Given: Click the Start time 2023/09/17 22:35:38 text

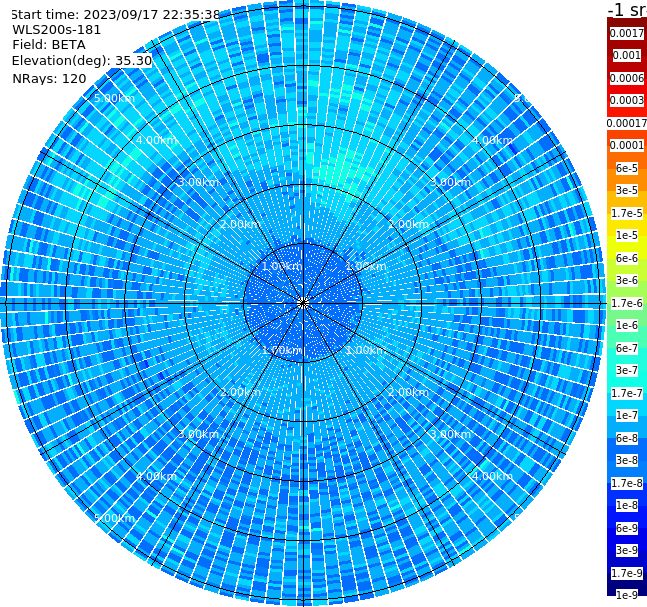Looking at the screenshot, I should (x=115, y=14).
